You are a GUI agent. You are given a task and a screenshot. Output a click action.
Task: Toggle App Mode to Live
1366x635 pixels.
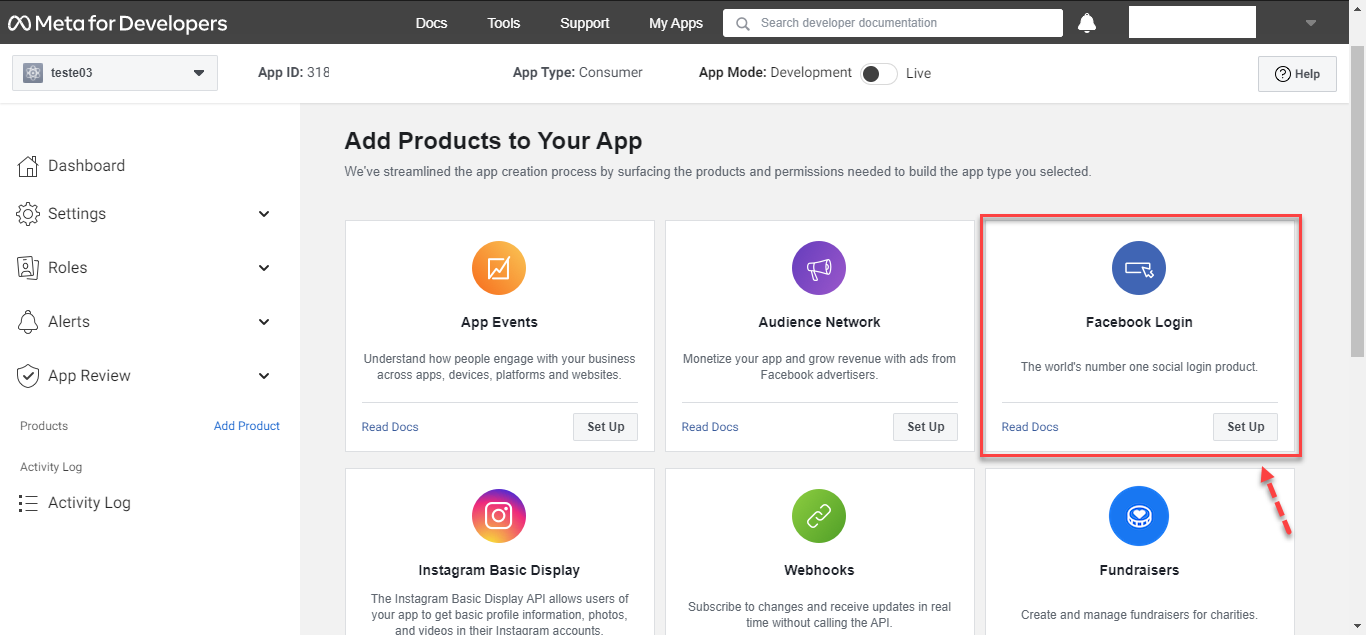point(879,73)
